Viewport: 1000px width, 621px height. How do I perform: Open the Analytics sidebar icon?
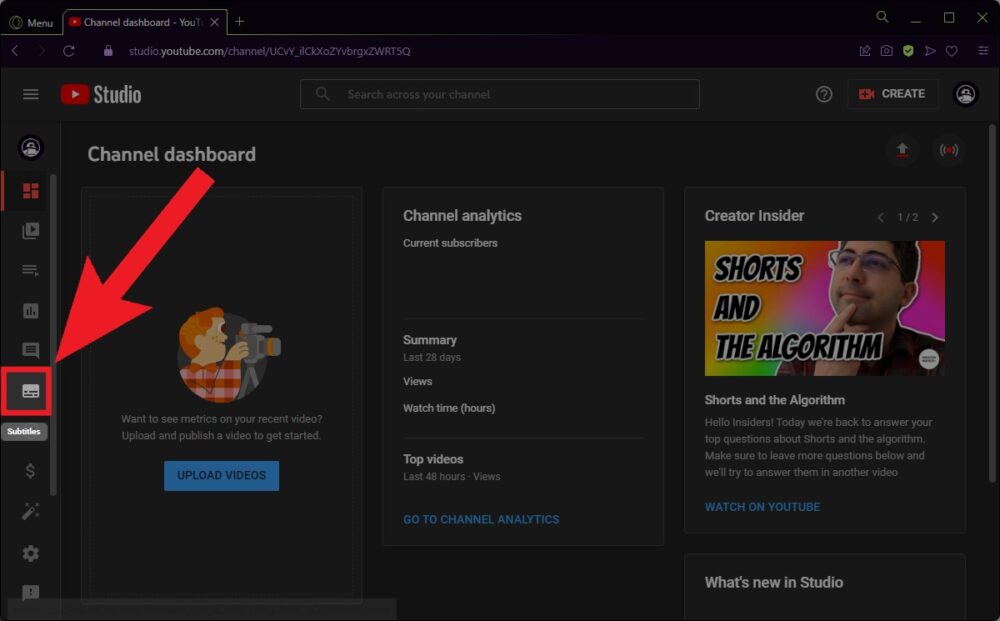[30, 311]
